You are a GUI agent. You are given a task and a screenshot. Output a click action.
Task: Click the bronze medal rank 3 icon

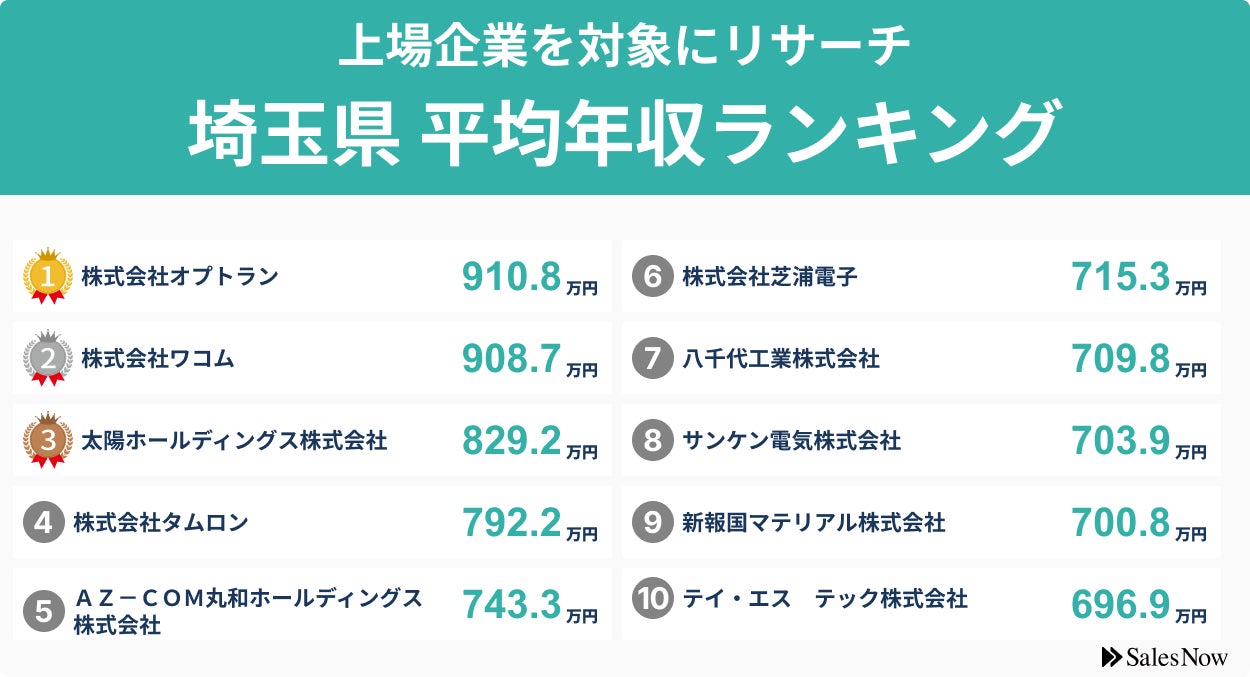47,439
